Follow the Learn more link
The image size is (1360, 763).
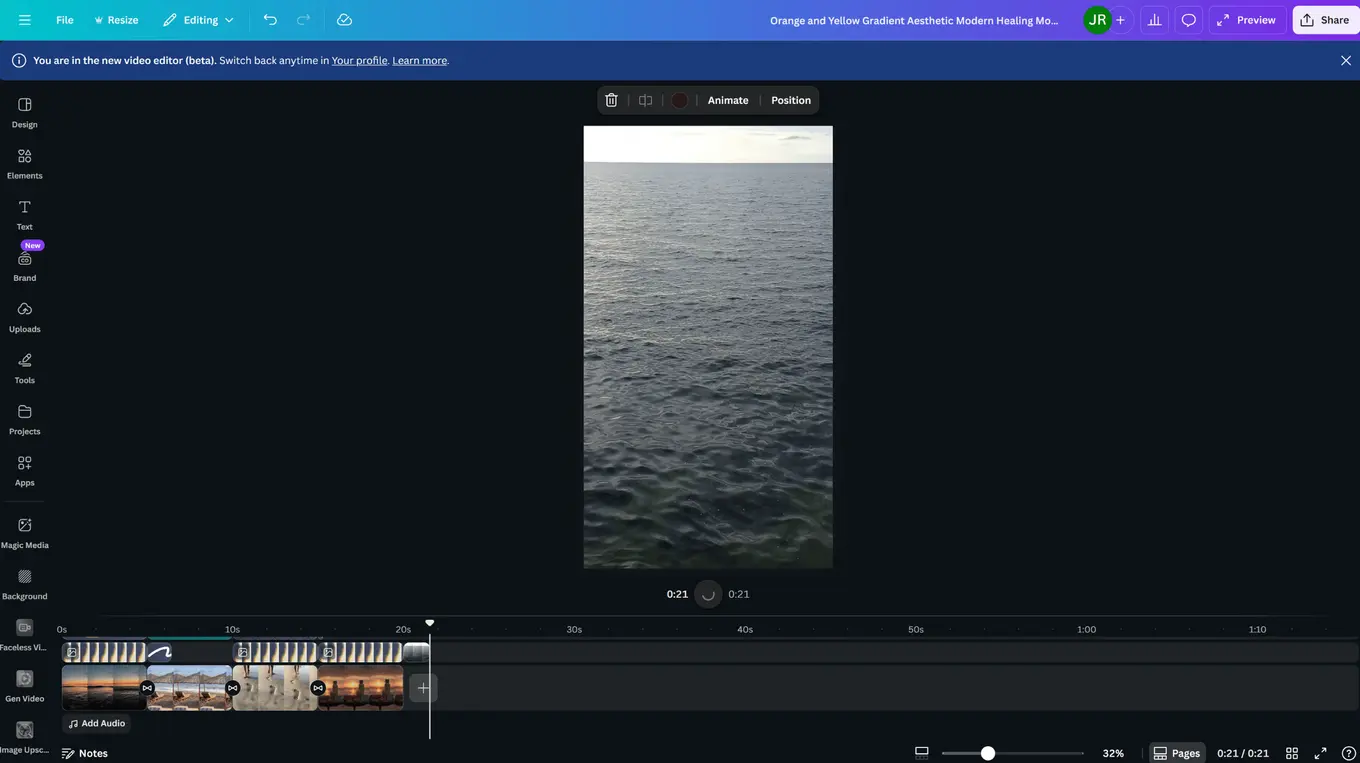pyautogui.click(x=419, y=61)
